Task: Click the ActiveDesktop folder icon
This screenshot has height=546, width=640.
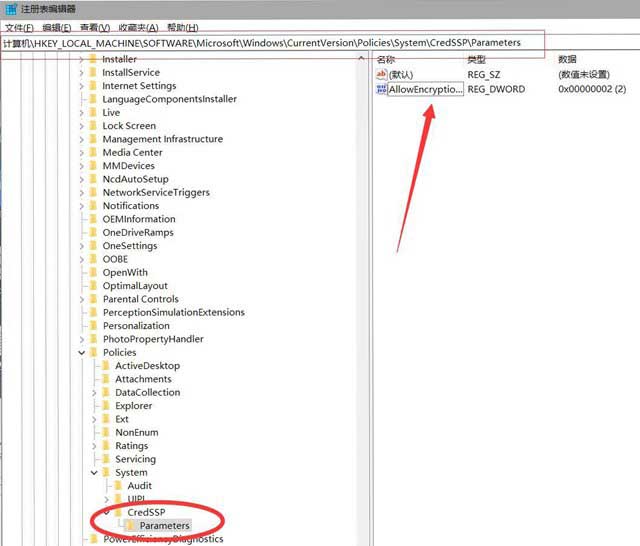Action: tap(106, 366)
